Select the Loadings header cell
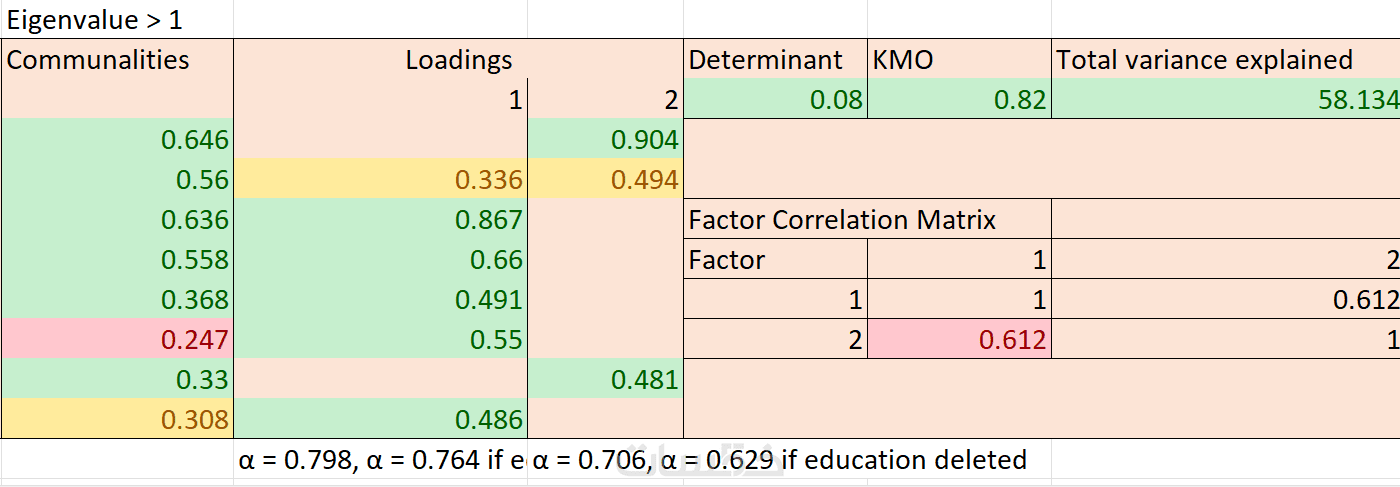The width and height of the screenshot is (1400, 487). point(459,60)
